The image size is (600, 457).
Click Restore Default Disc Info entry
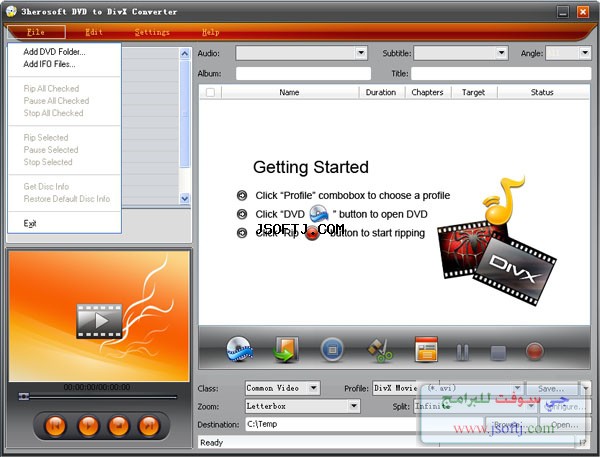[x=67, y=199]
